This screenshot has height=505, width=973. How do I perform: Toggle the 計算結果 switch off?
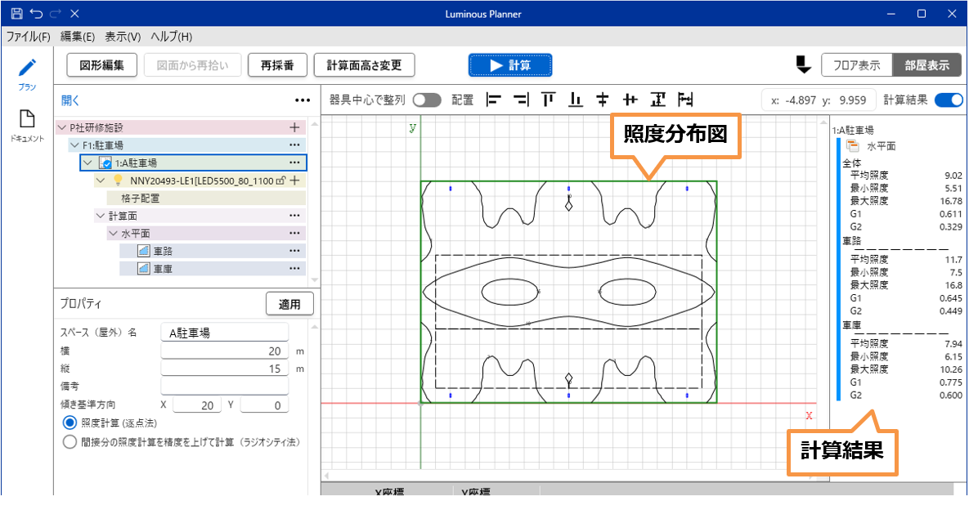949,100
